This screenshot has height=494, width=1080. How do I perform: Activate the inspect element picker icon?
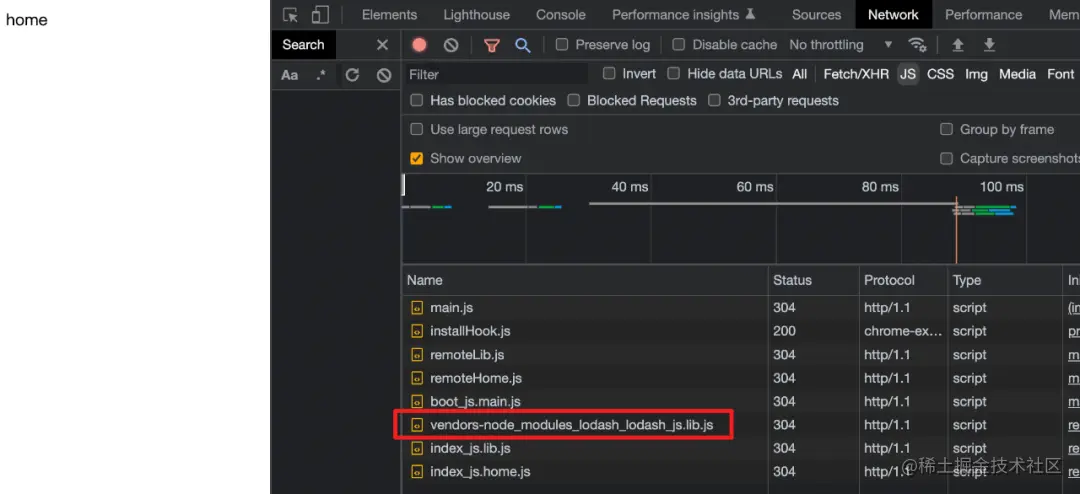pos(291,15)
